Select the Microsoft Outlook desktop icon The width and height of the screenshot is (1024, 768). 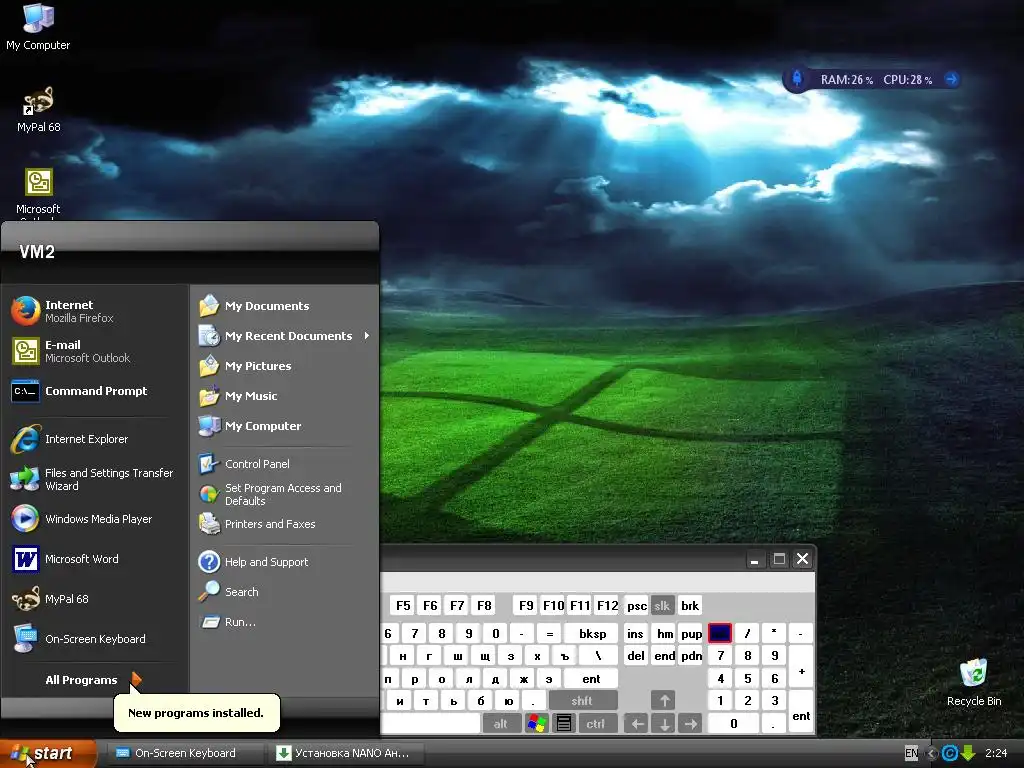[x=38, y=192]
